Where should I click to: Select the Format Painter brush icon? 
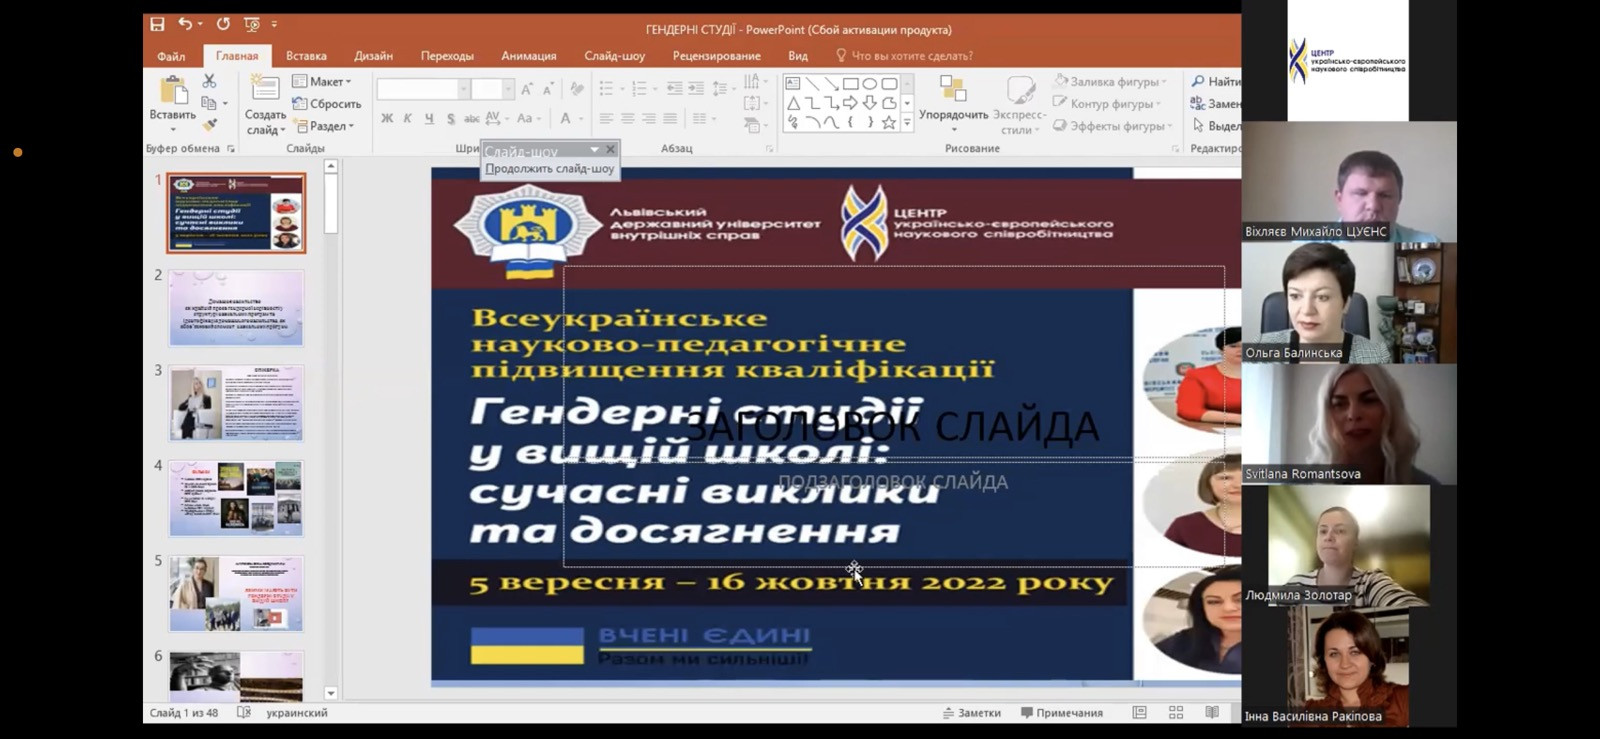(x=209, y=125)
